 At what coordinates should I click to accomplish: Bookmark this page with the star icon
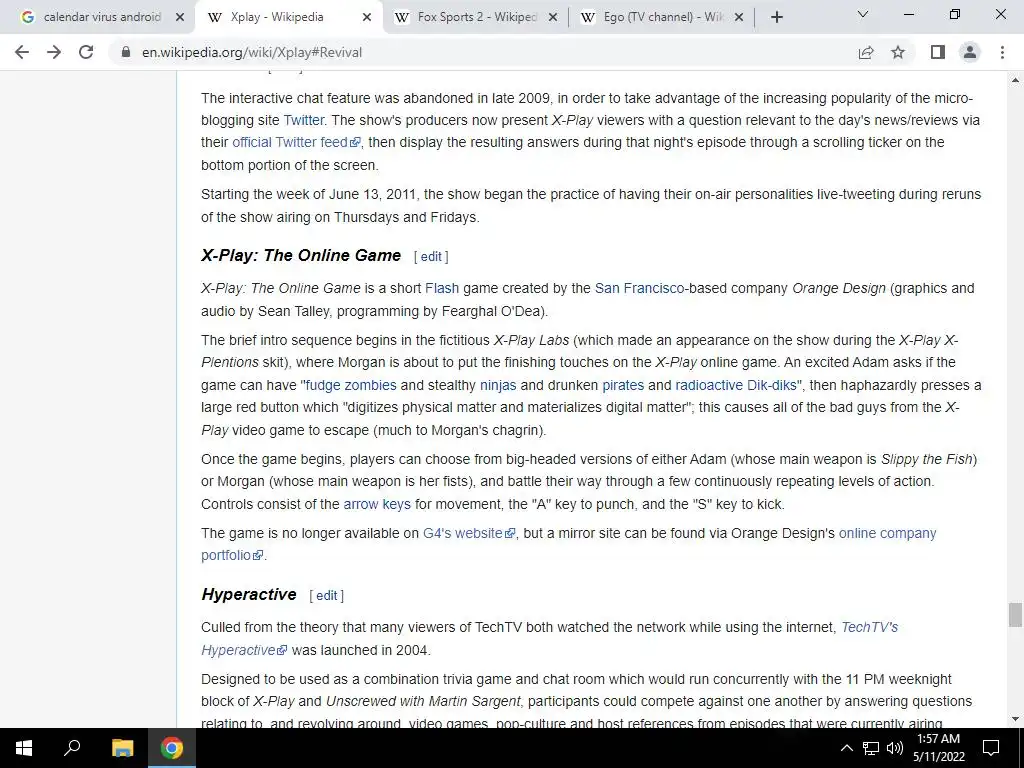click(898, 52)
